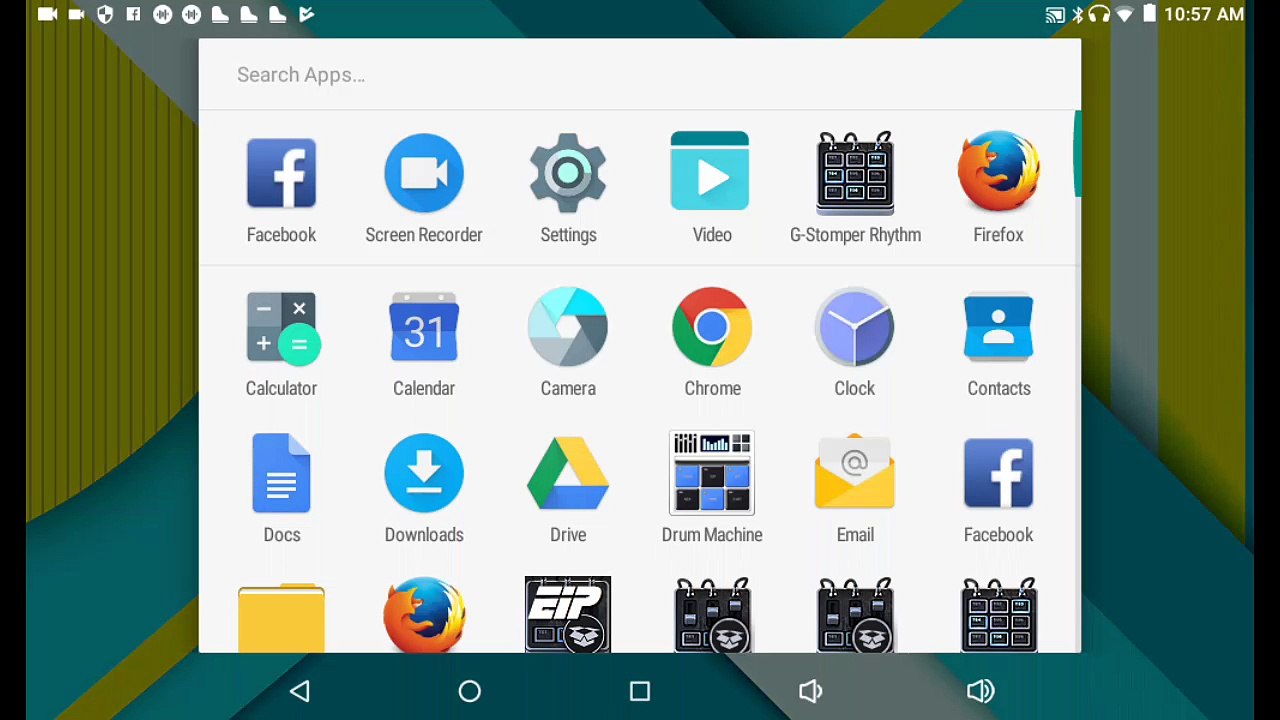Screen dimensions: 1280x720
Task: Tap the Back navigation button
Action: tap(300, 691)
